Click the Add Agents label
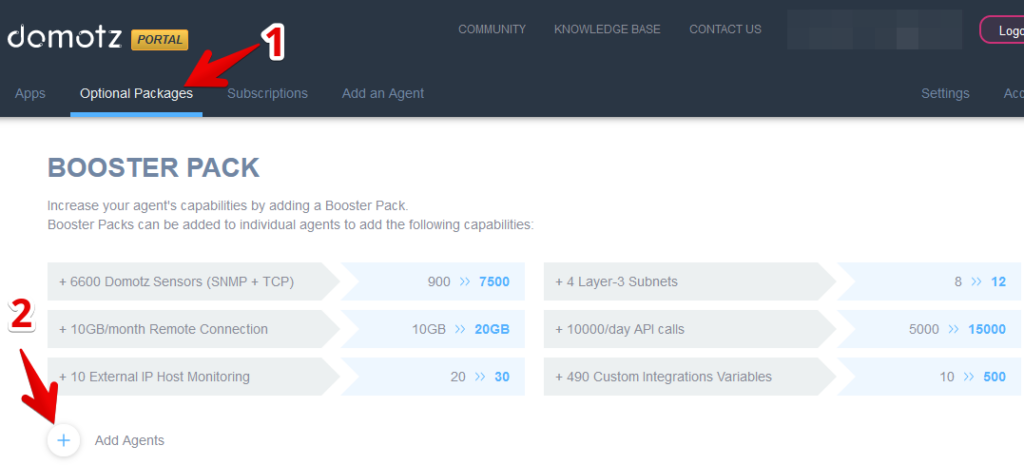The image size is (1024, 465). [129, 441]
